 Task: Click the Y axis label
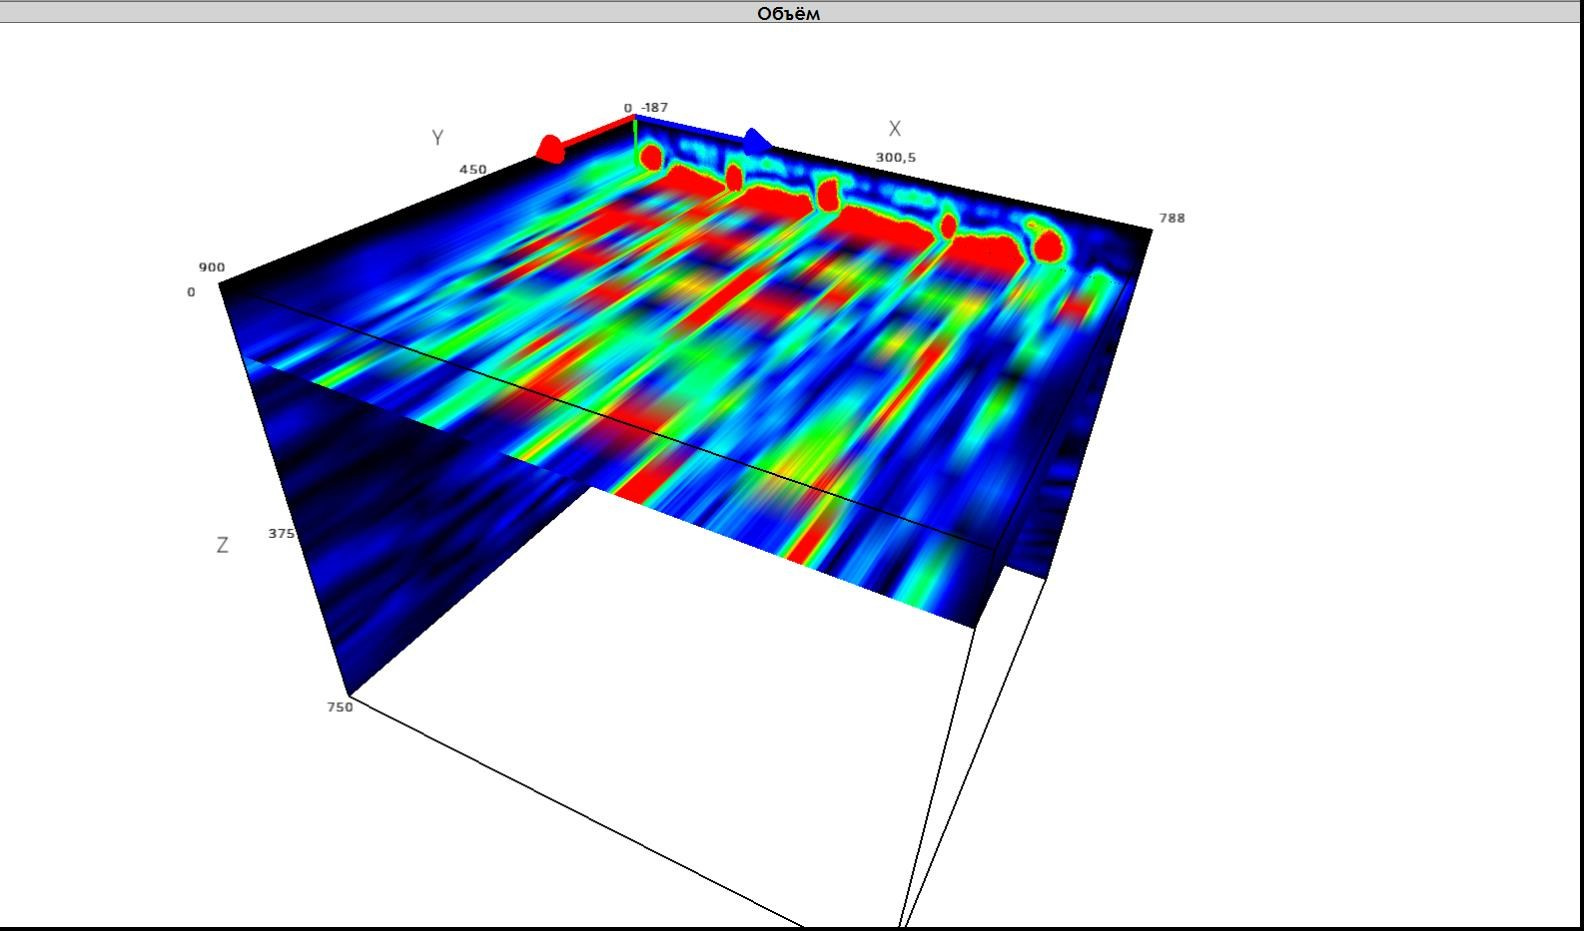(x=437, y=138)
